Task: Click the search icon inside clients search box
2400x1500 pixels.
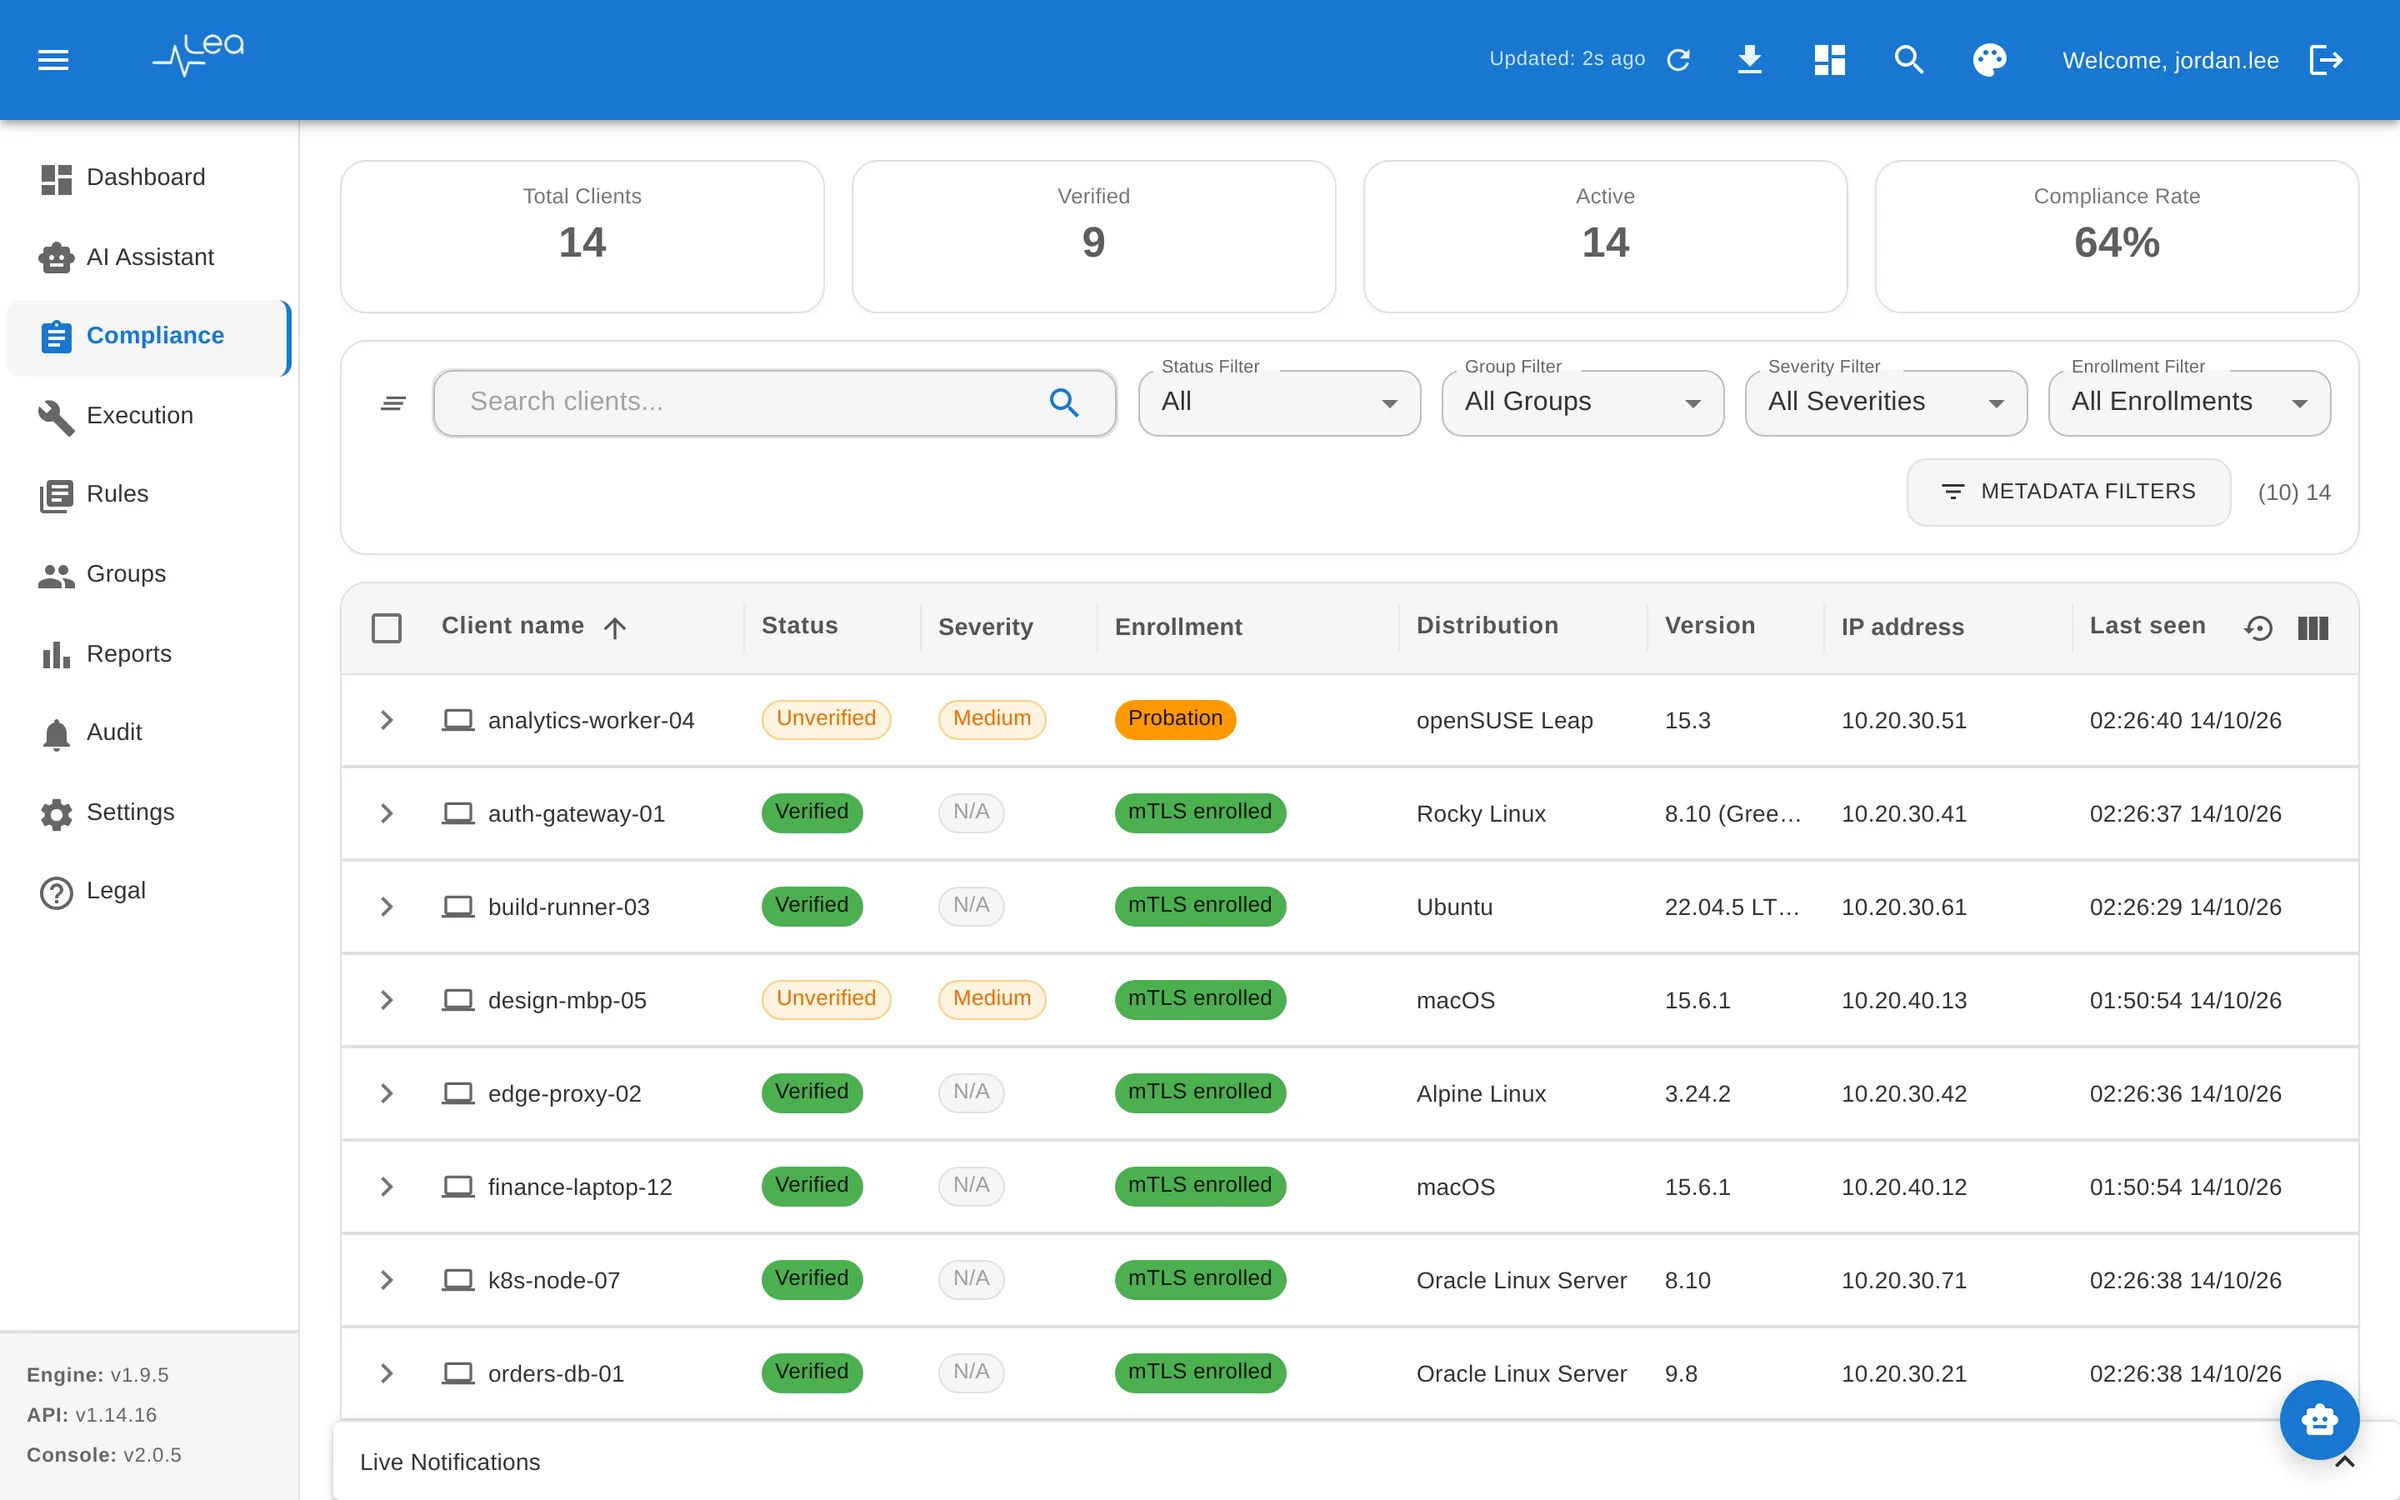Action: click(1064, 402)
